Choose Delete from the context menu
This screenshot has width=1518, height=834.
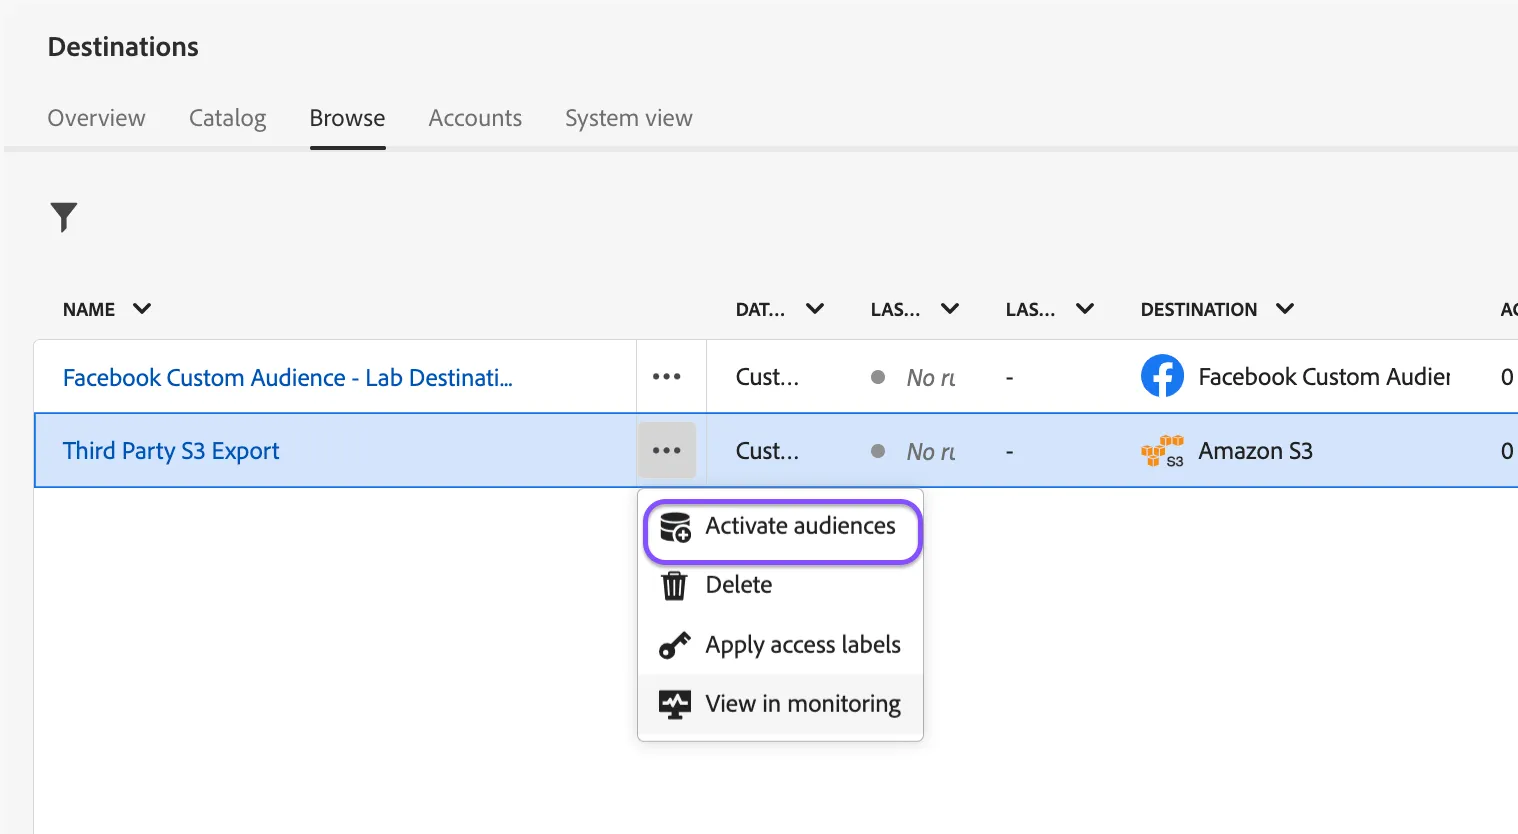[x=781, y=585]
